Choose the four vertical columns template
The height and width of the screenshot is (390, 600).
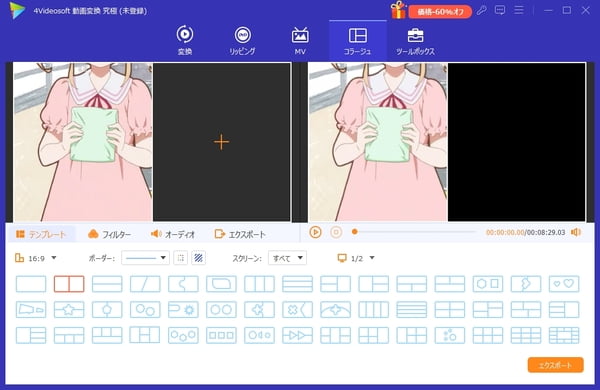373,310
